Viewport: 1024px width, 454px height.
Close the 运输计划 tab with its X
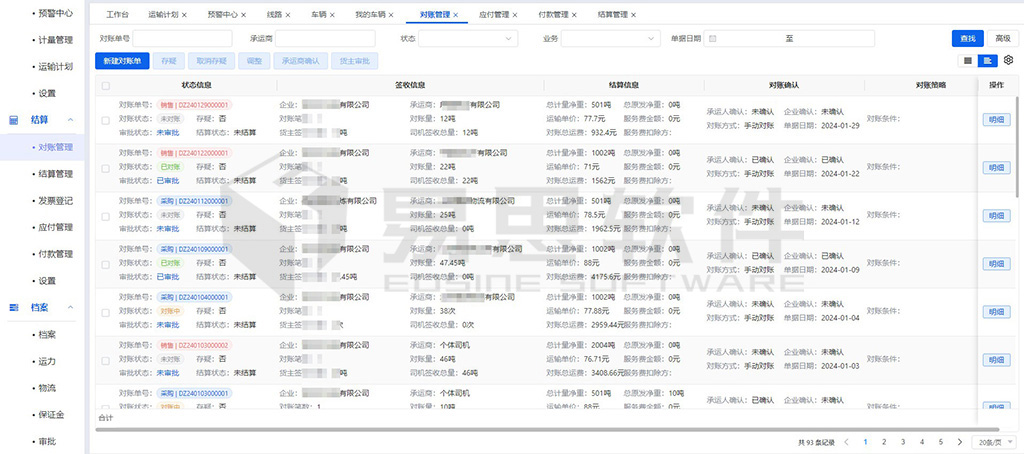(184, 16)
